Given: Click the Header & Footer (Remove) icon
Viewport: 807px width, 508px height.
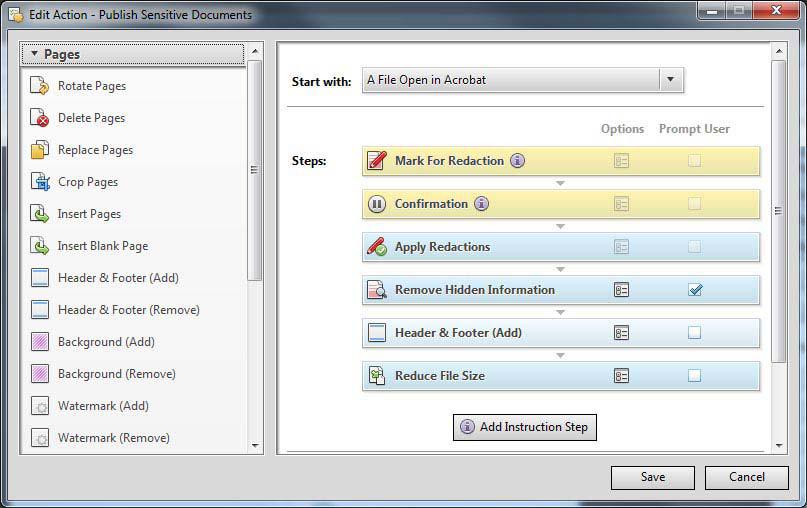Looking at the screenshot, I should pos(40,309).
